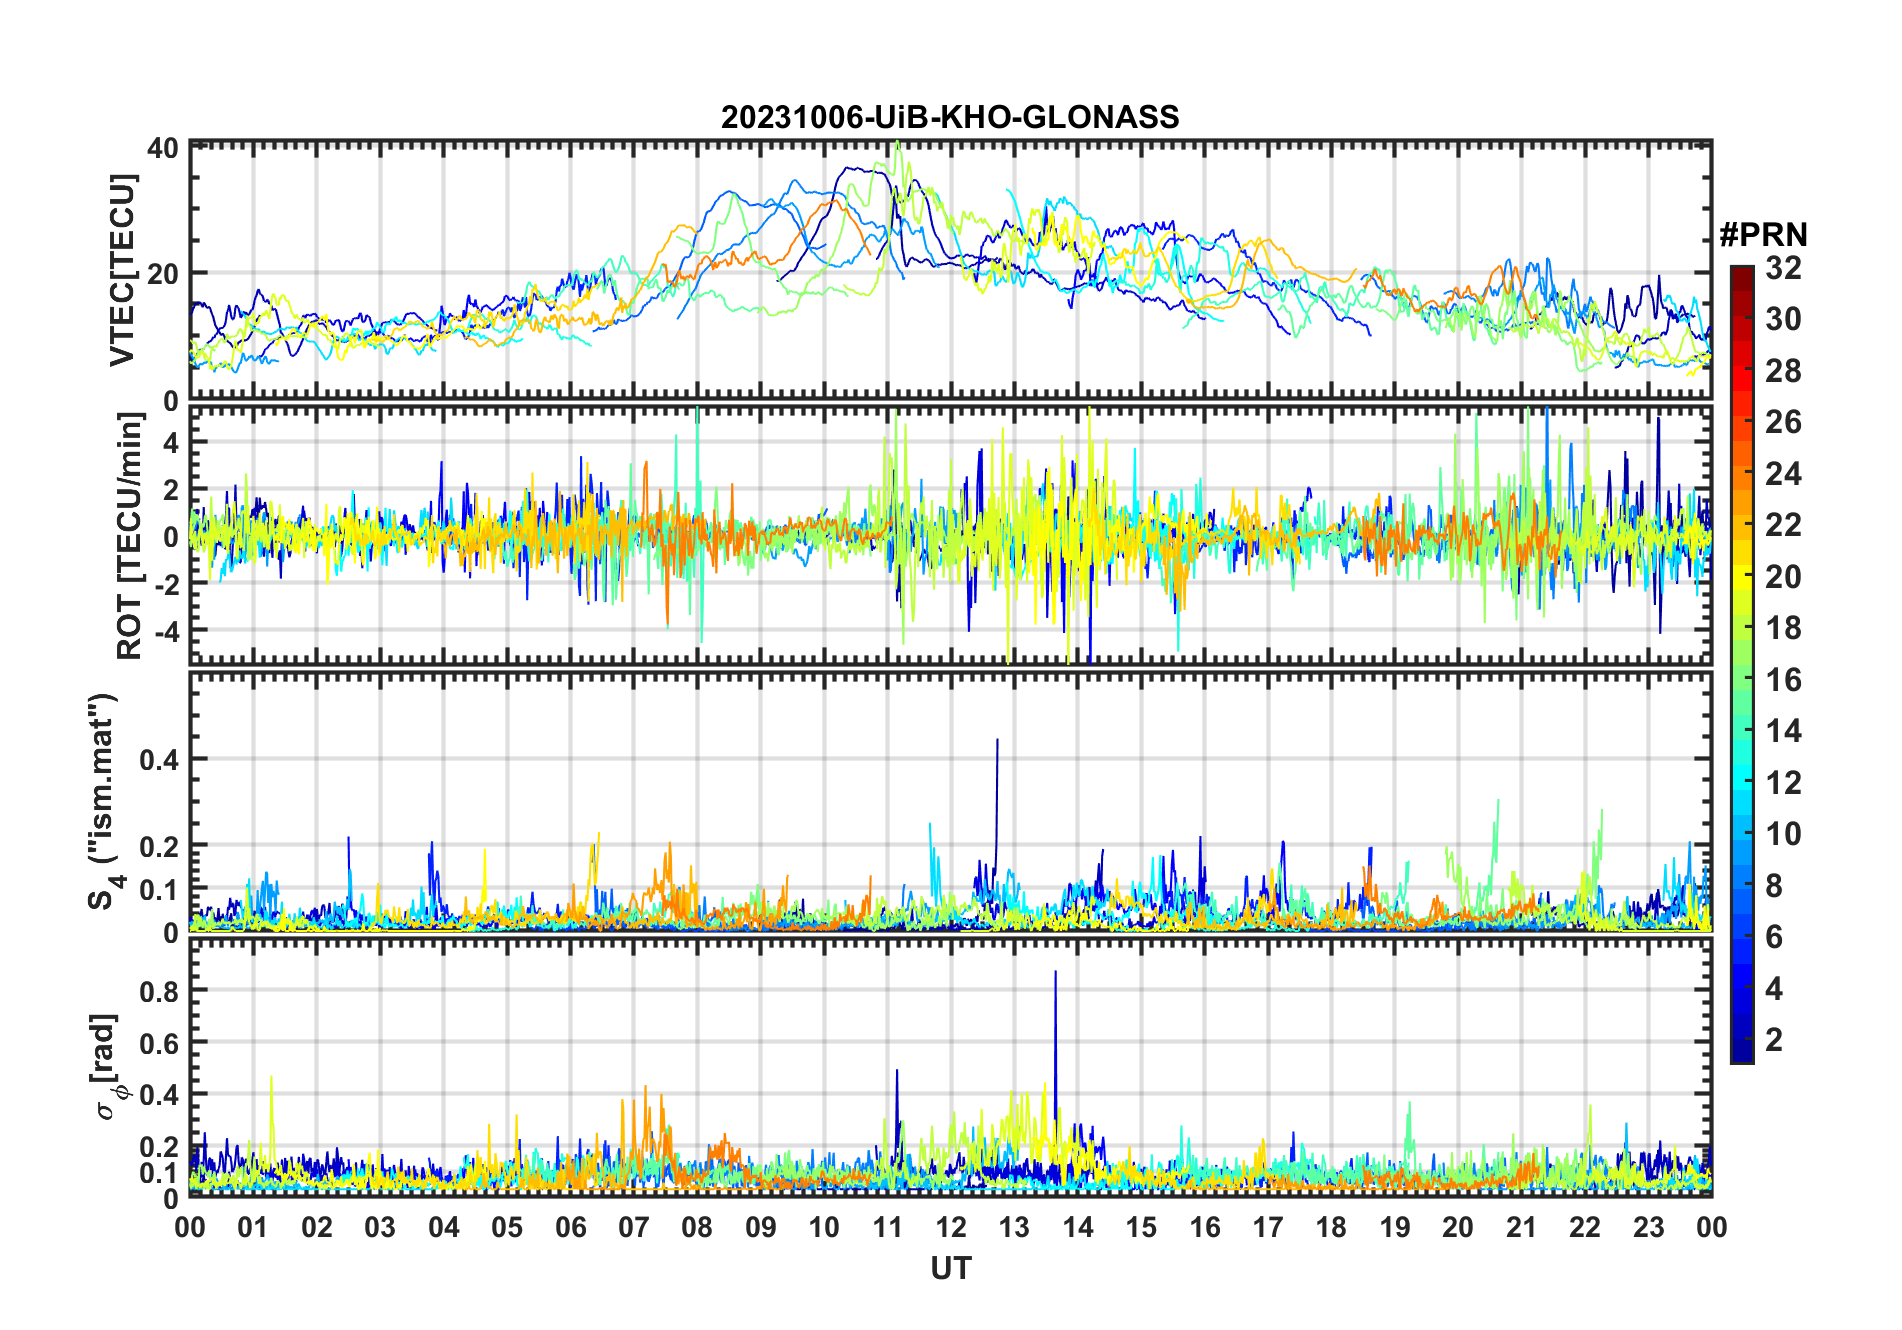Click the ROT time-series plot panel
The height and width of the screenshot is (1330, 1902).
click(951, 536)
